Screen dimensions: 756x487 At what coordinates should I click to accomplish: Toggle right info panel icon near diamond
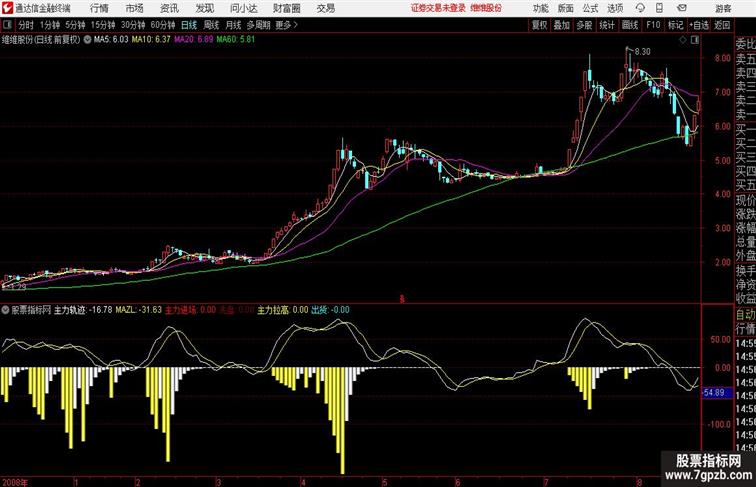click(695, 40)
